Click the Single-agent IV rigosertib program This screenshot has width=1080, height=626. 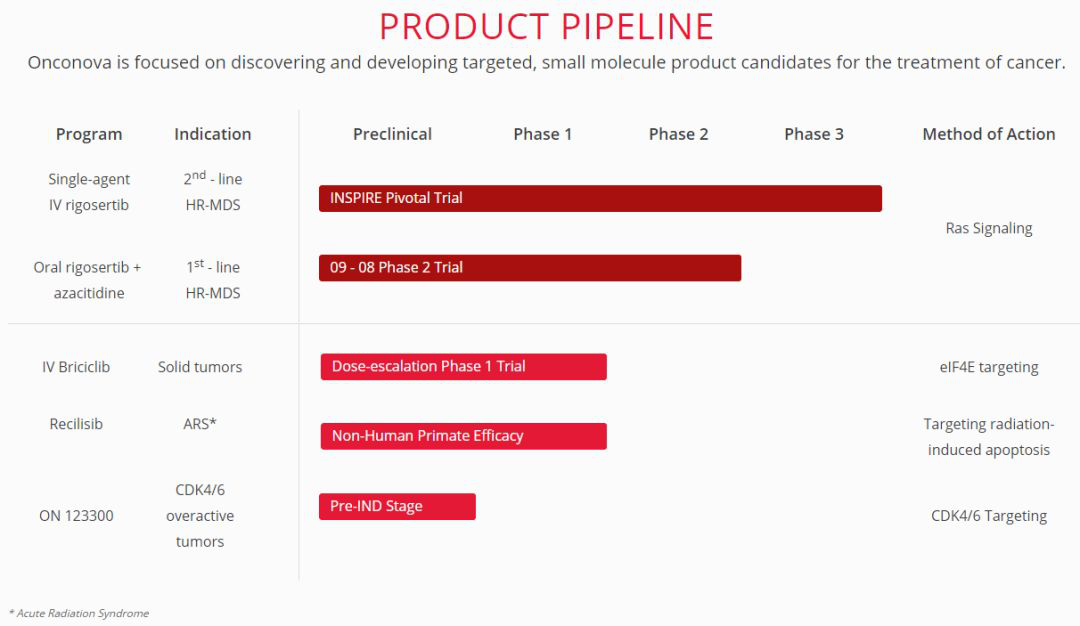pos(89,192)
